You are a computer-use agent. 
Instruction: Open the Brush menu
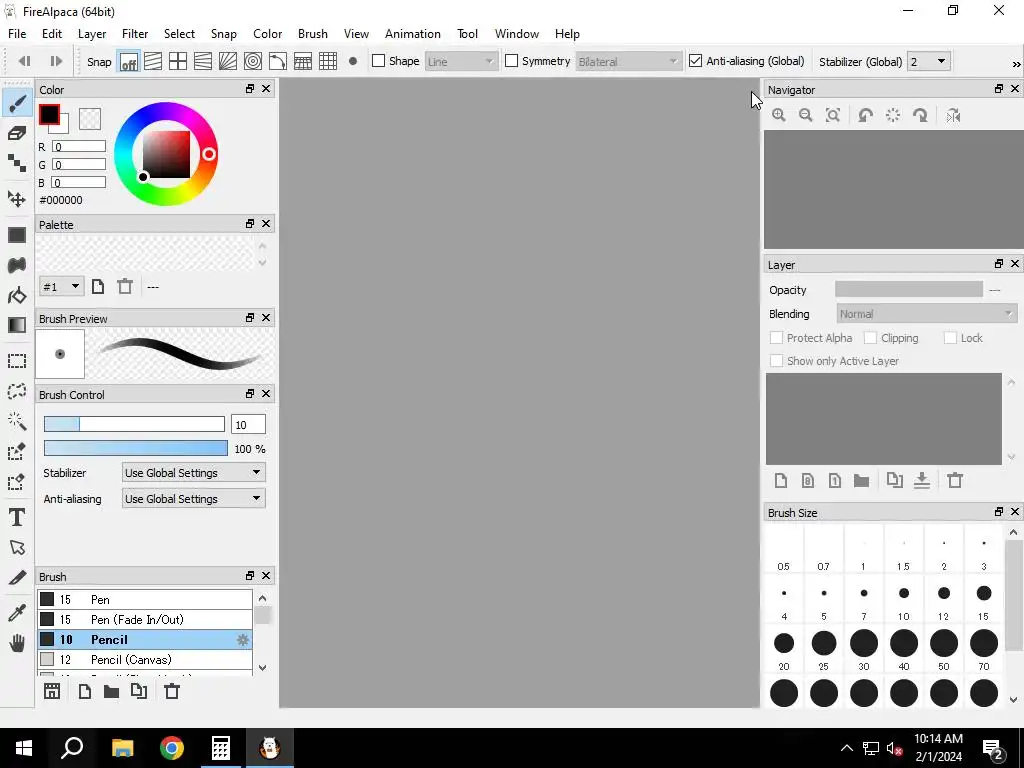[313, 34]
